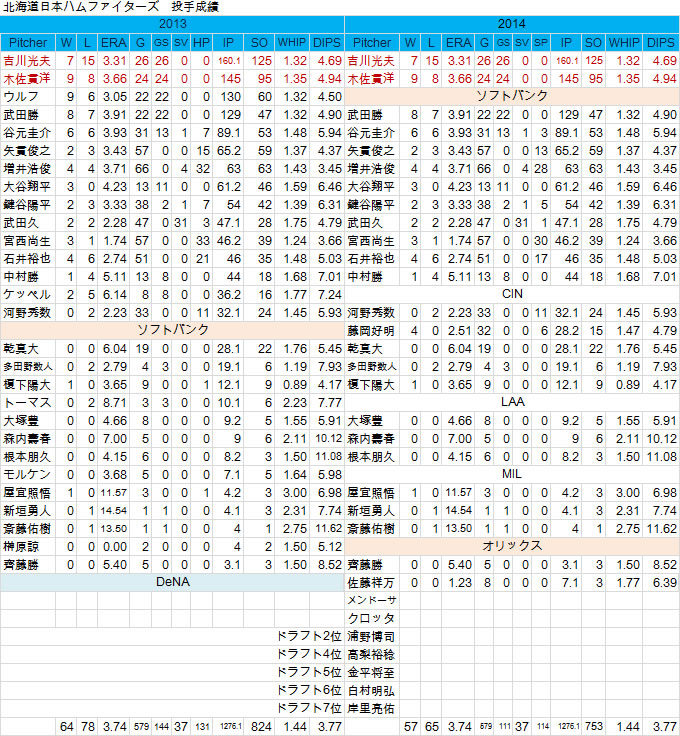Select the ドラフト7位 label
The image size is (680, 736).
pos(309,708)
